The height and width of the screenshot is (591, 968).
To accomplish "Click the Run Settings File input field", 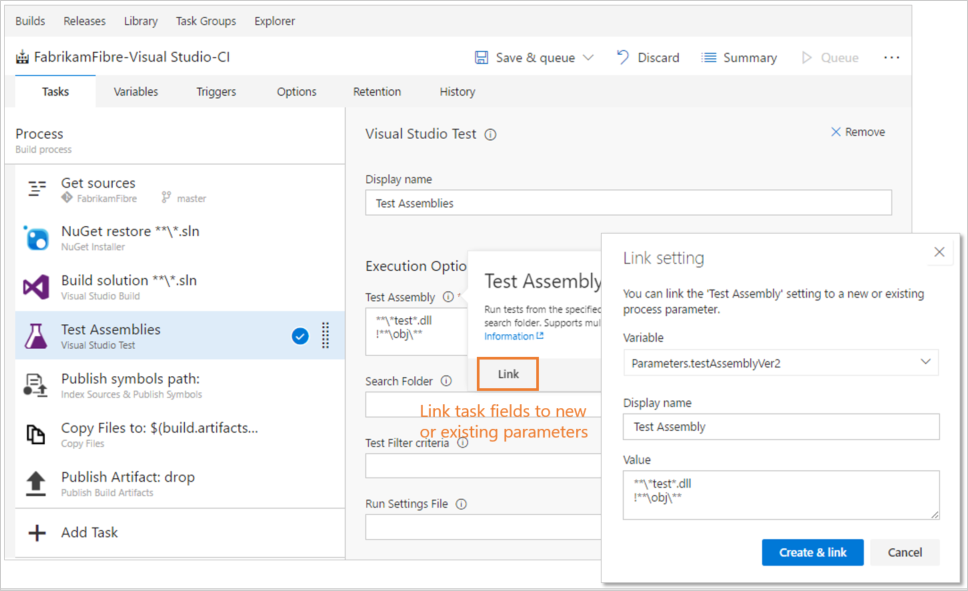I will [x=483, y=527].
